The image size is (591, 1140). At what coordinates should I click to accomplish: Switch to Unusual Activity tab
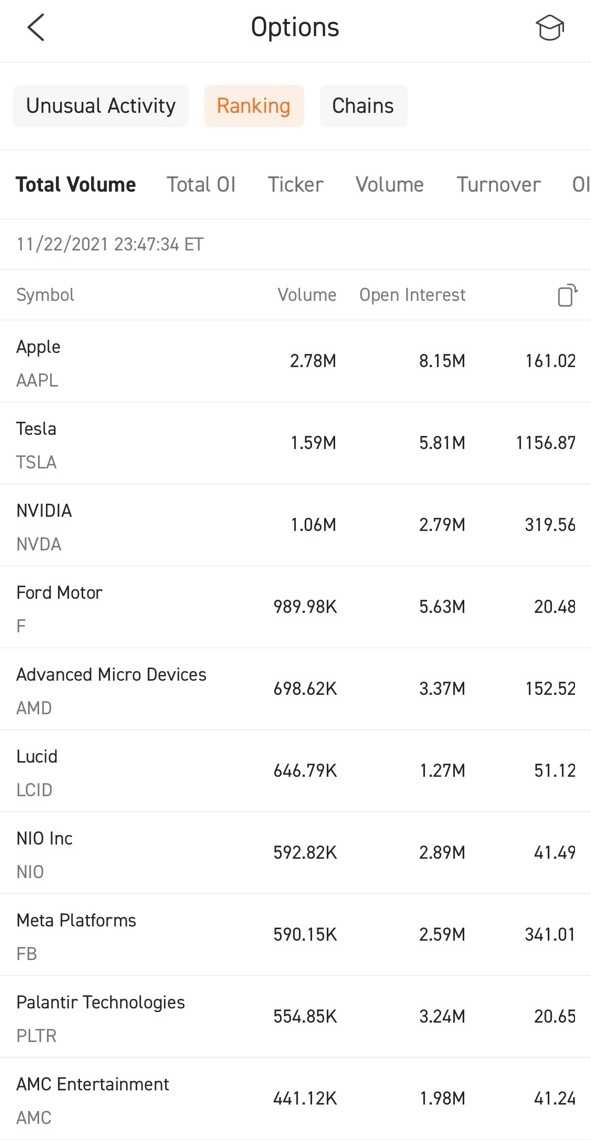coord(100,106)
